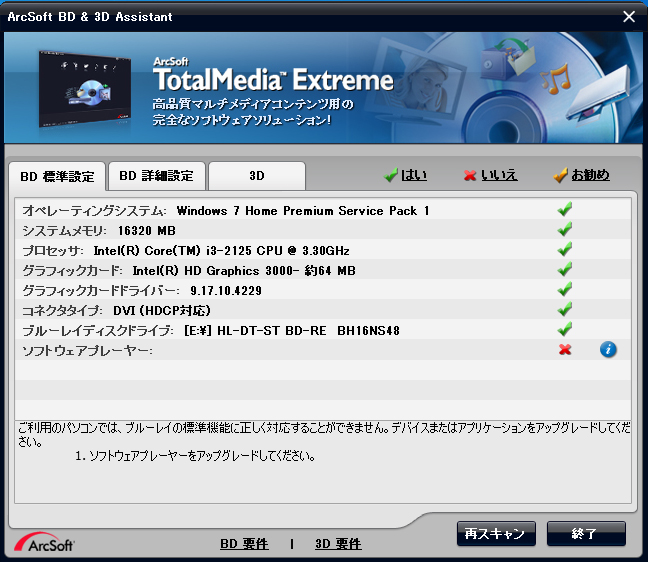This screenshot has width=648, height=562.
Task: Open the 3D 要件 link
Action: coord(338,544)
